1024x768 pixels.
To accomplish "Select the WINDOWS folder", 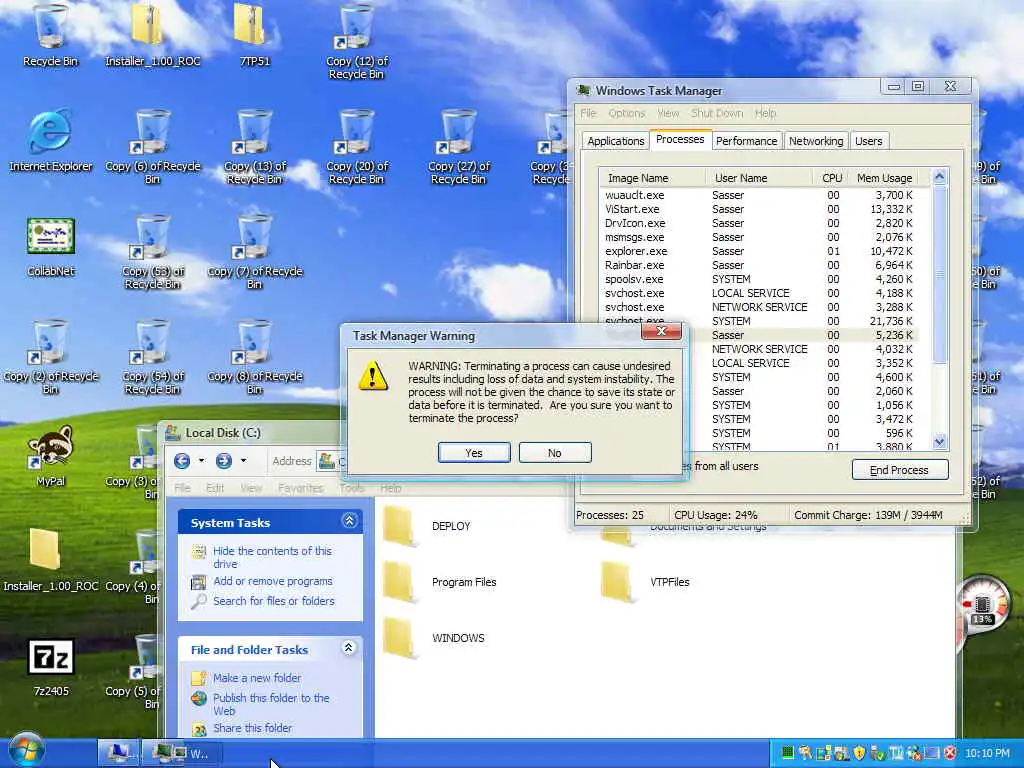I will (x=434, y=638).
